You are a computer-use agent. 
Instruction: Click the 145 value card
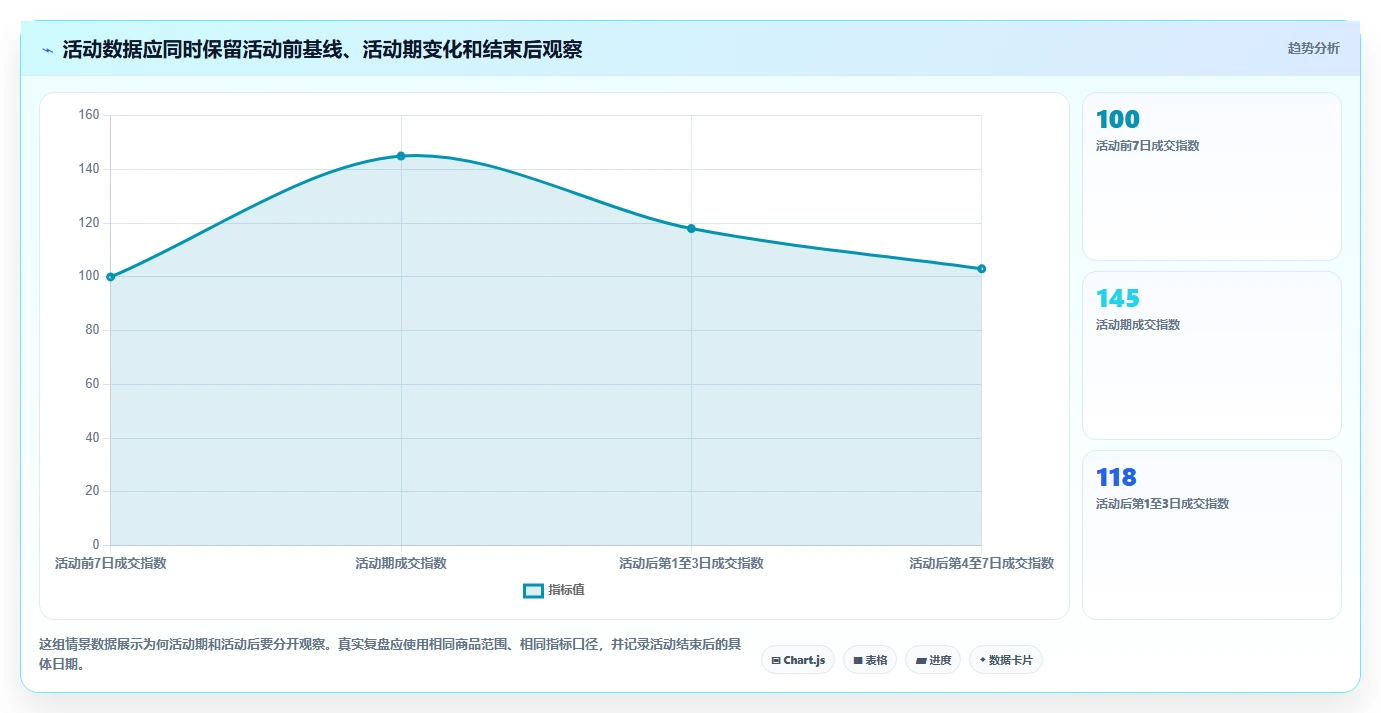1211,355
